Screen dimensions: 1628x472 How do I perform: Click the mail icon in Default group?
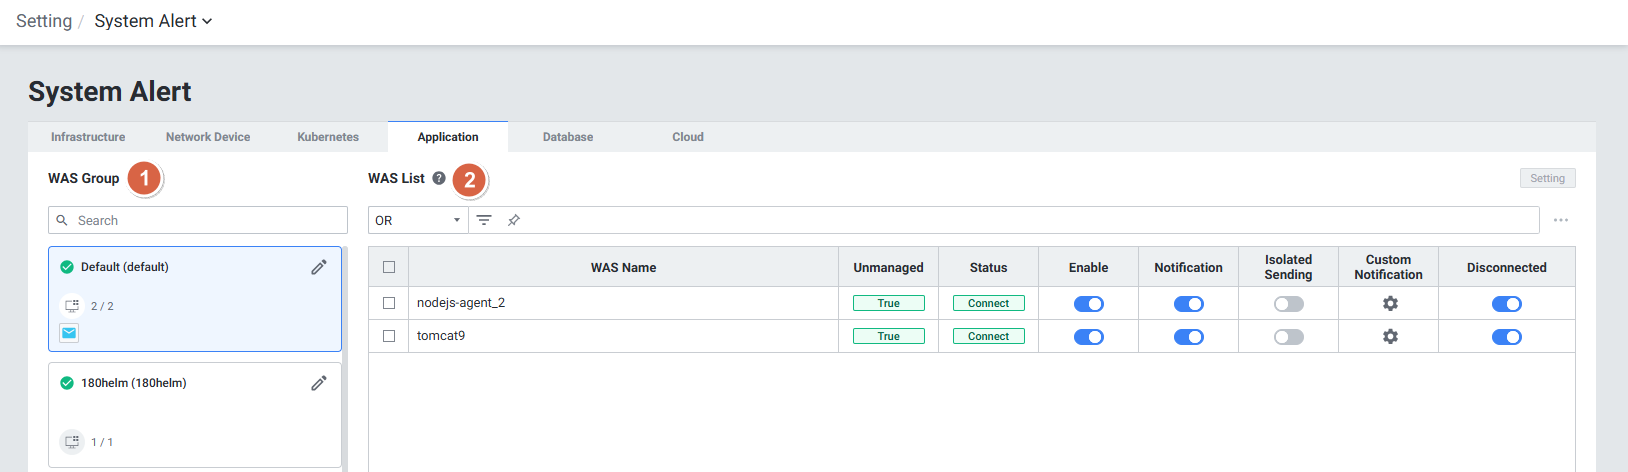(x=69, y=333)
